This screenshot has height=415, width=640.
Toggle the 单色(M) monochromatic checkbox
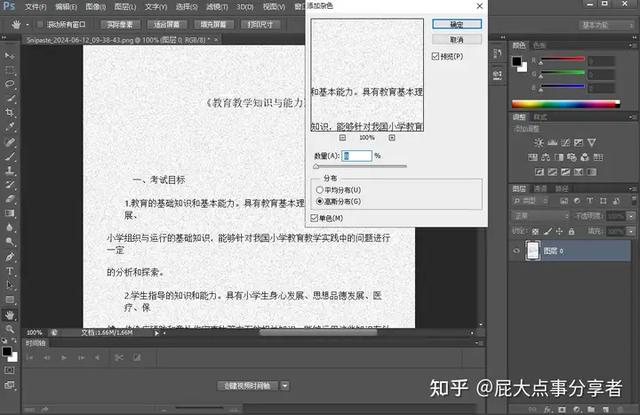[x=314, y=218]
